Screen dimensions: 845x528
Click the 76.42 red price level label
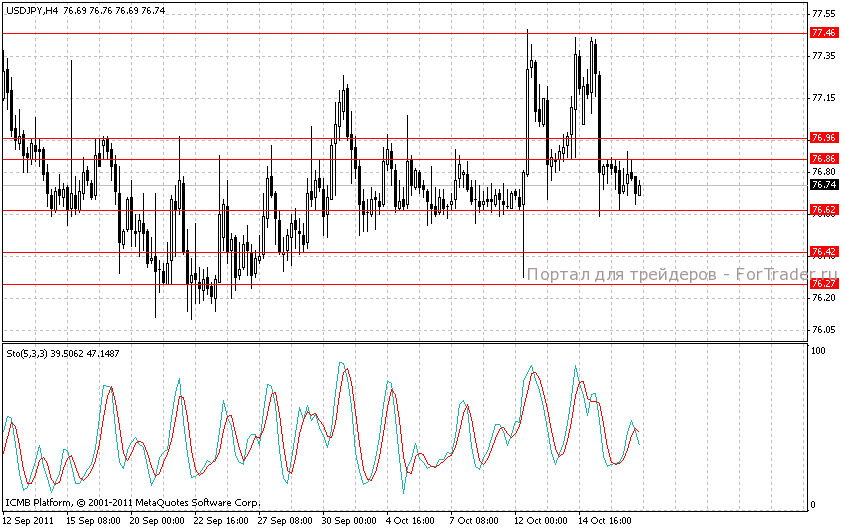[824, 252]
